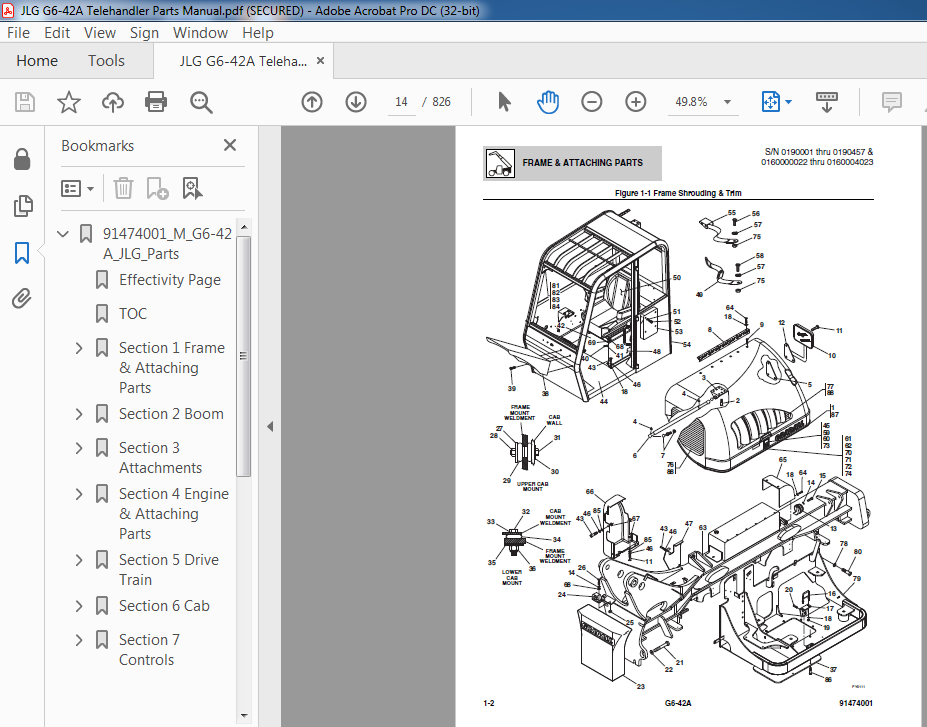
Task: Click the scrolling mode keyboard icon
Action: tap(826, 102)
